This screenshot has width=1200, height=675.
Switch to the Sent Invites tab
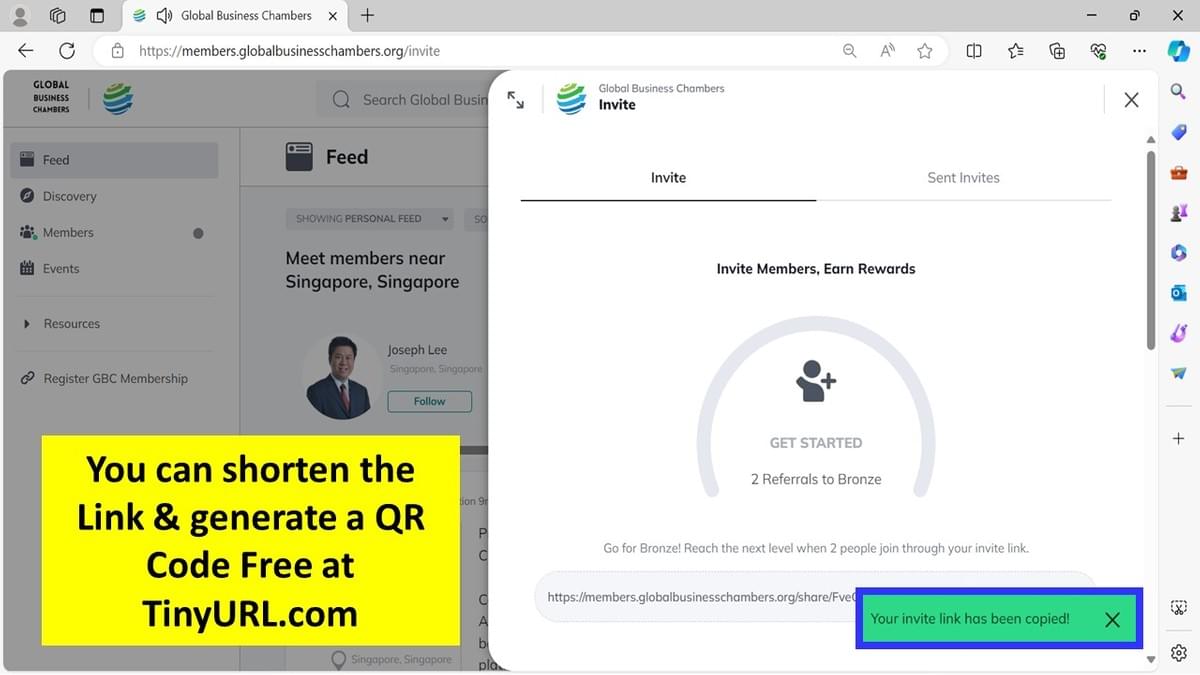click(x=963, y=178)
